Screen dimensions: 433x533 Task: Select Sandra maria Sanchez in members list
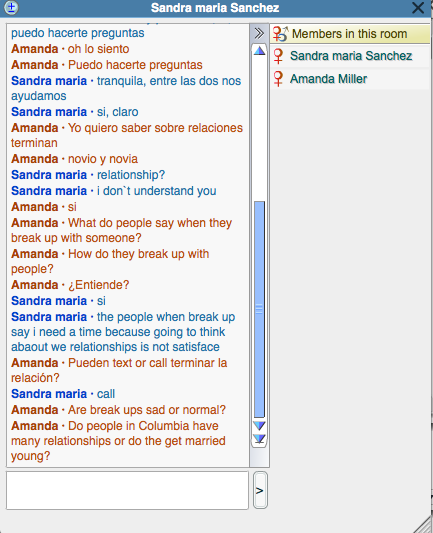(x=350, y=56)
